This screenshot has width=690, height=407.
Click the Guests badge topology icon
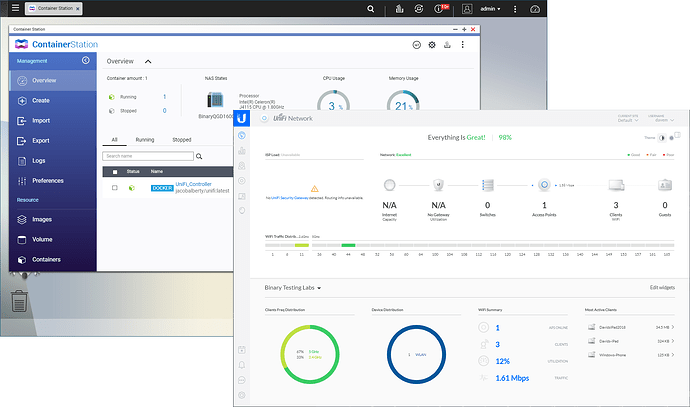pyautogui.click(x=665, y=185)
